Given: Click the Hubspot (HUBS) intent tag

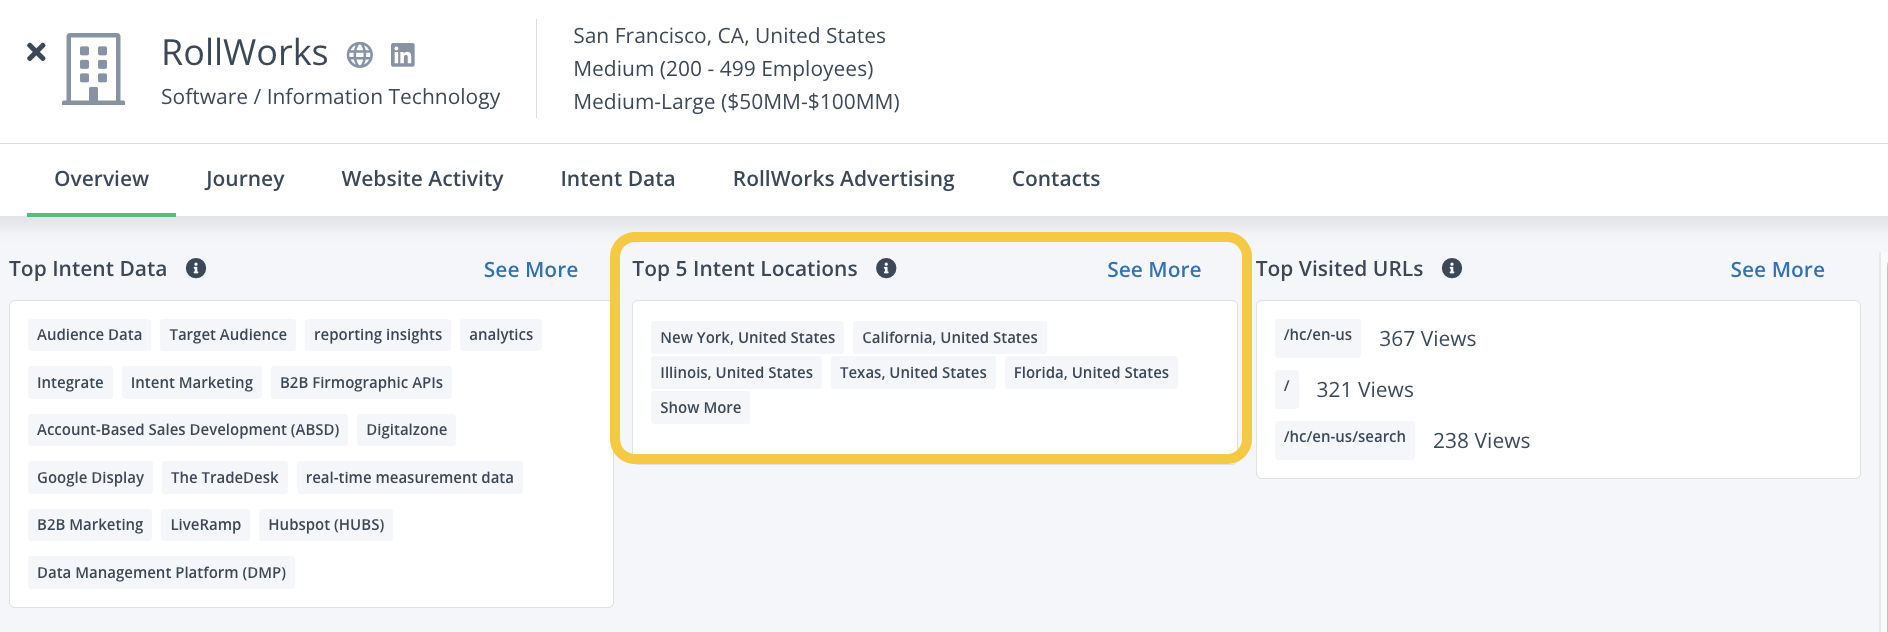Looking at the screenshot, I should pyautogui.click(x=326, y=525).
